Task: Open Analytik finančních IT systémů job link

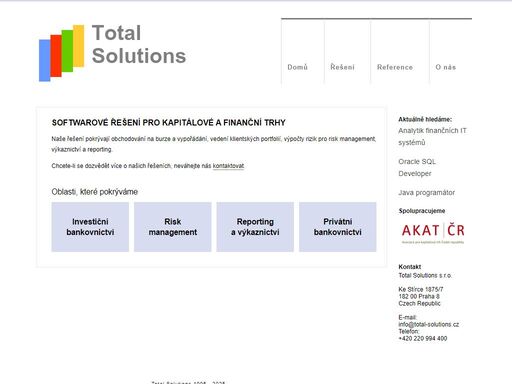Action: pos(432,136)
